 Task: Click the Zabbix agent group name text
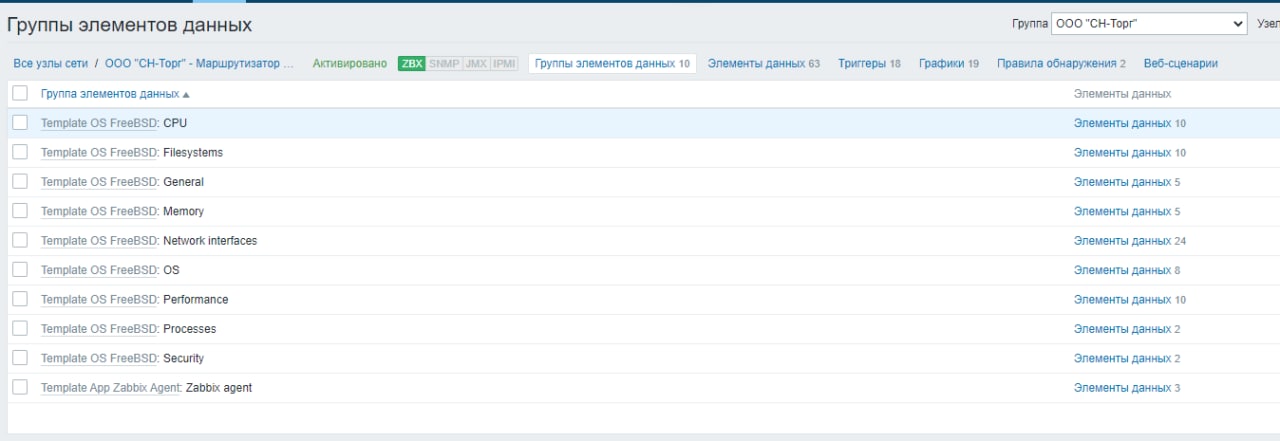tap(219, 387)
